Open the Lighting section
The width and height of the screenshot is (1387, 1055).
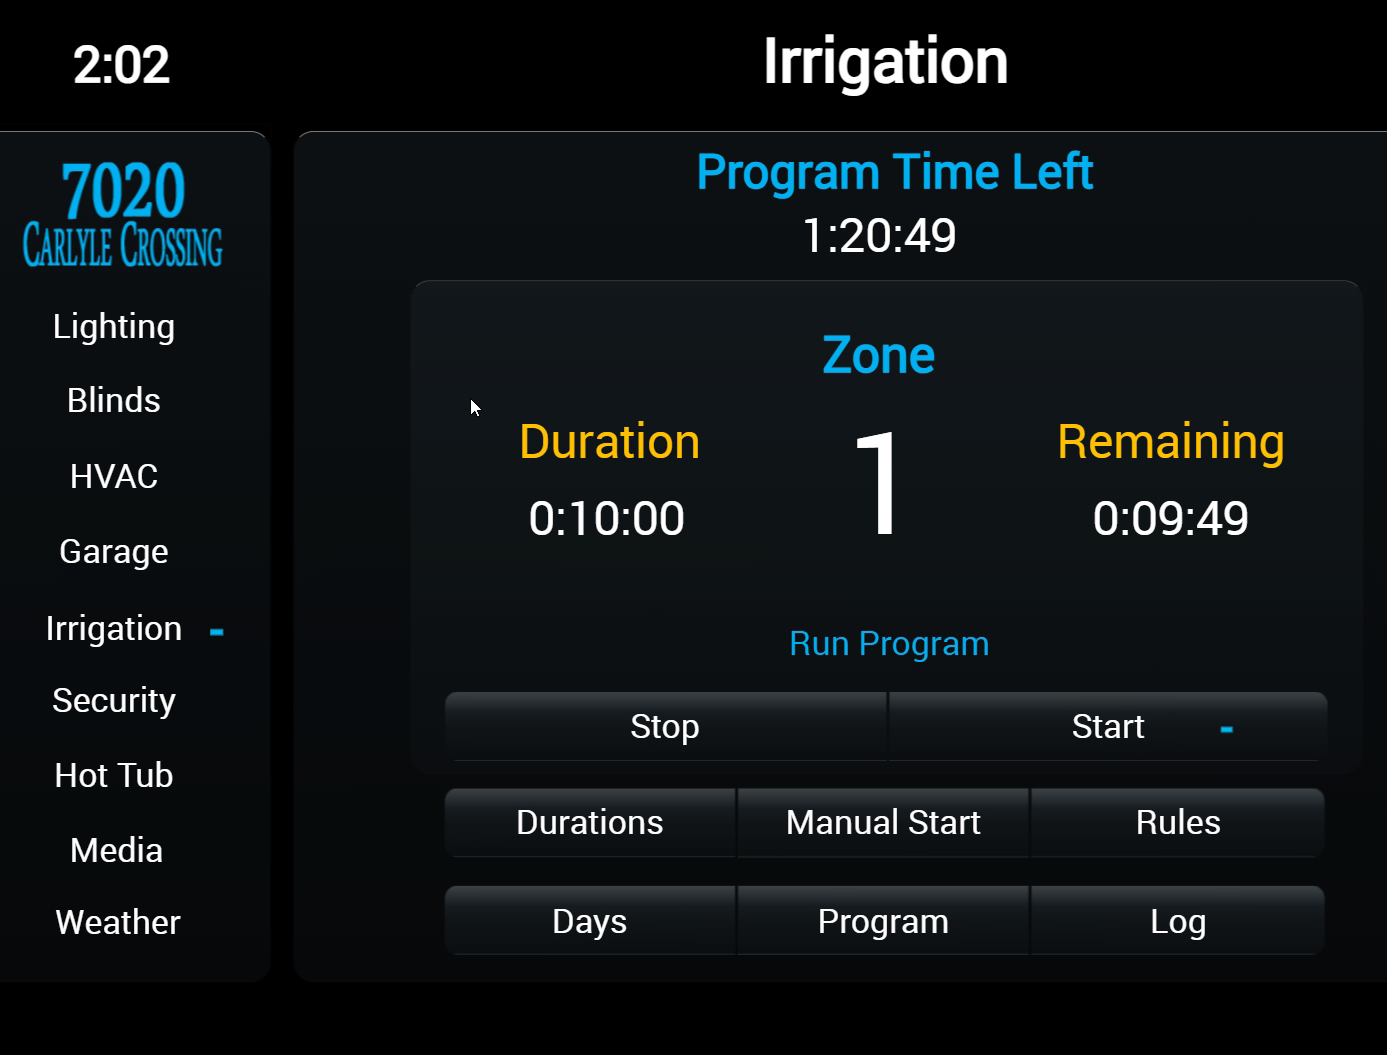click(x=114, y=326)
